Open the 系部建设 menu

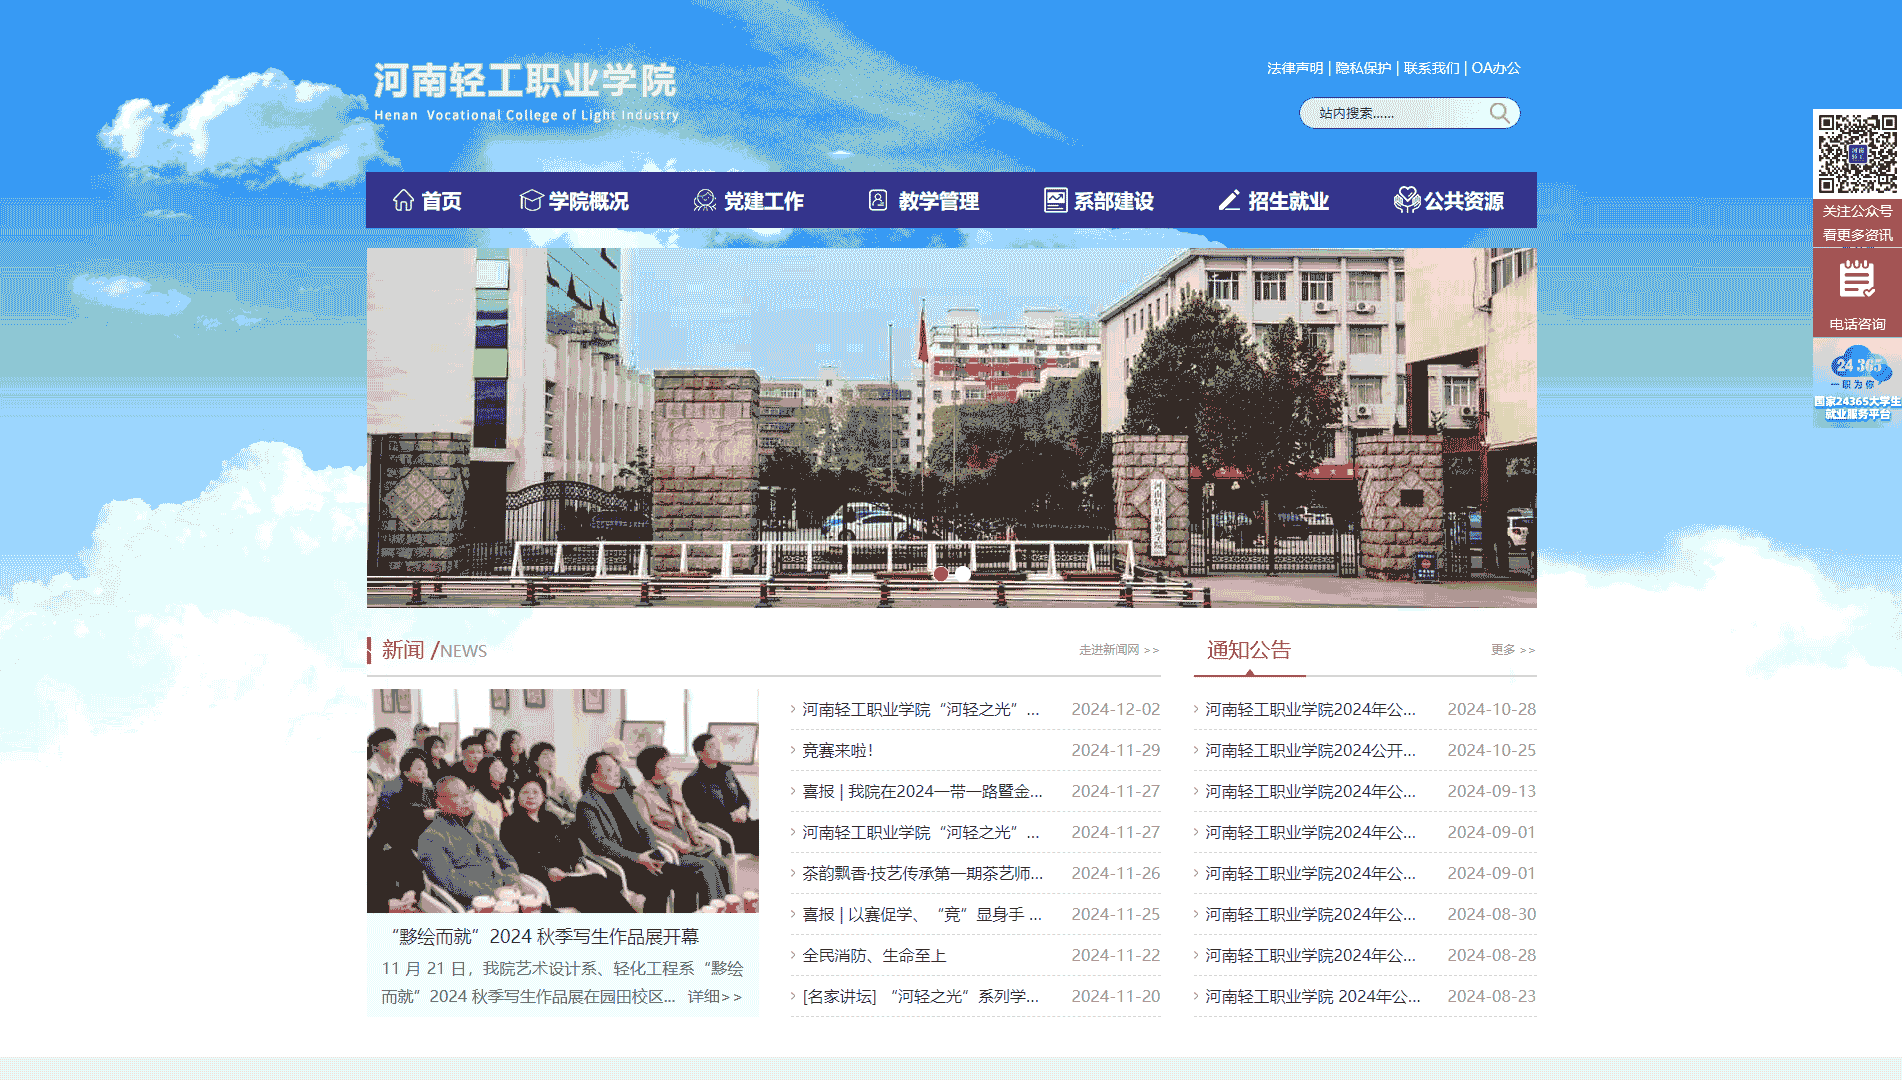point(1099,200)
